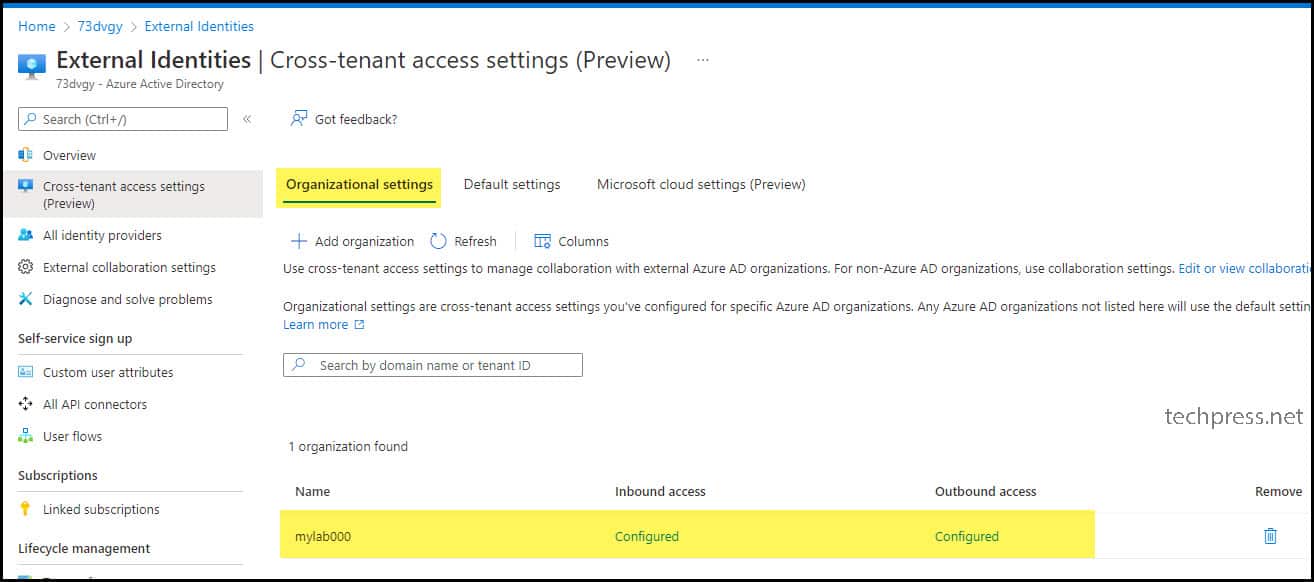Image resolution: width=1314 pixels, height=582 pixels.
Task: Open the ellipsis menu beside page title
Action: (x=702, y=60)
